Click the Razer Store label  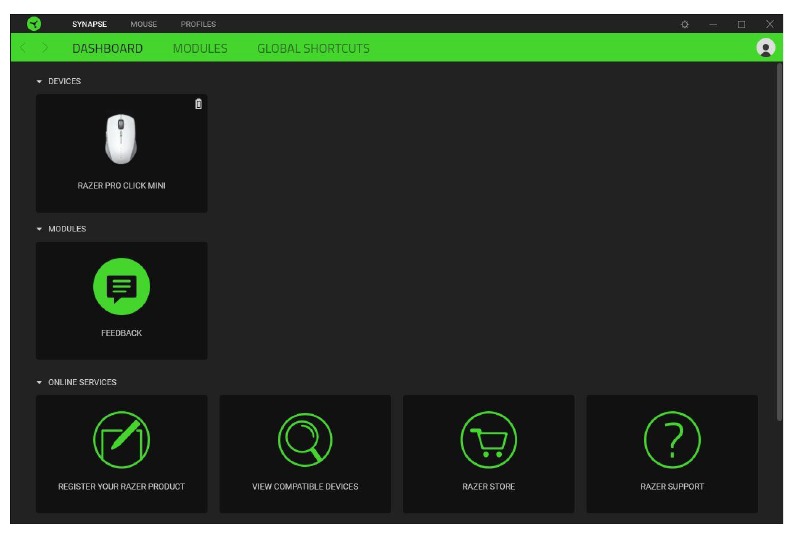click(x=488, y=486)
